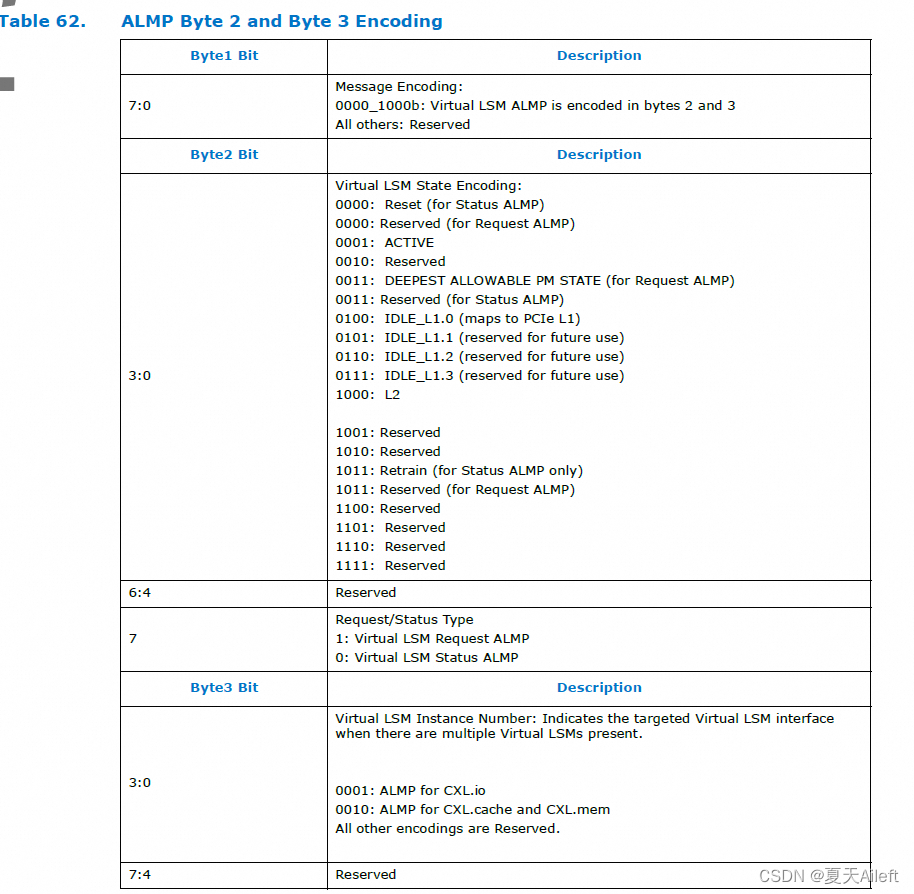This screenshot has width=914, height=894.
Task: Click the first Description header cell
Action: click(x=599, y=56)
